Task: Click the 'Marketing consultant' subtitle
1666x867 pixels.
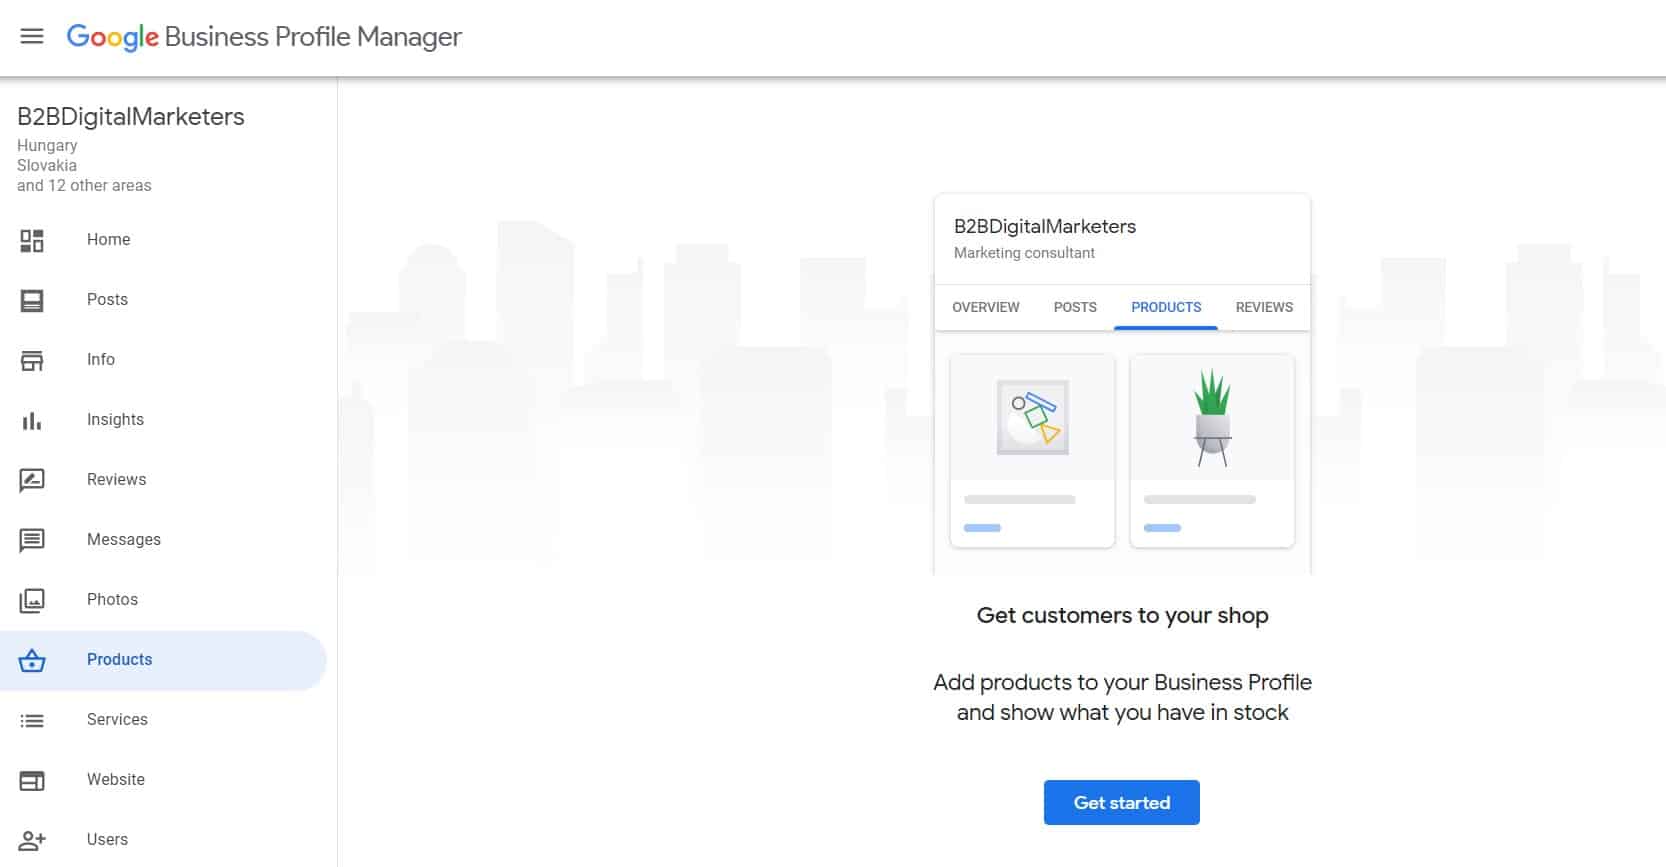Action: [1024, 253]
